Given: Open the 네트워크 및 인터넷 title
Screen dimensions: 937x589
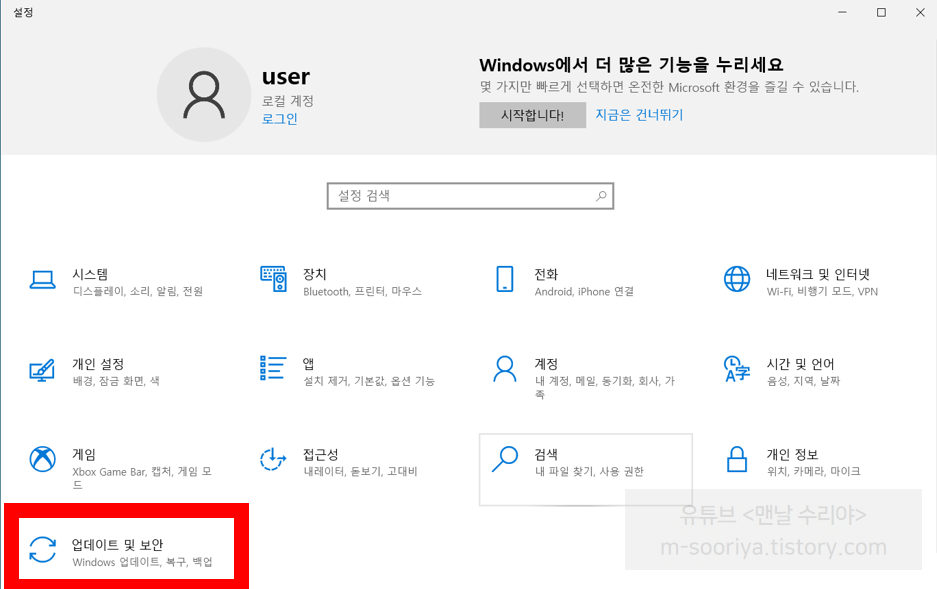Looking at the screenshot, I should tap(818, 274).
